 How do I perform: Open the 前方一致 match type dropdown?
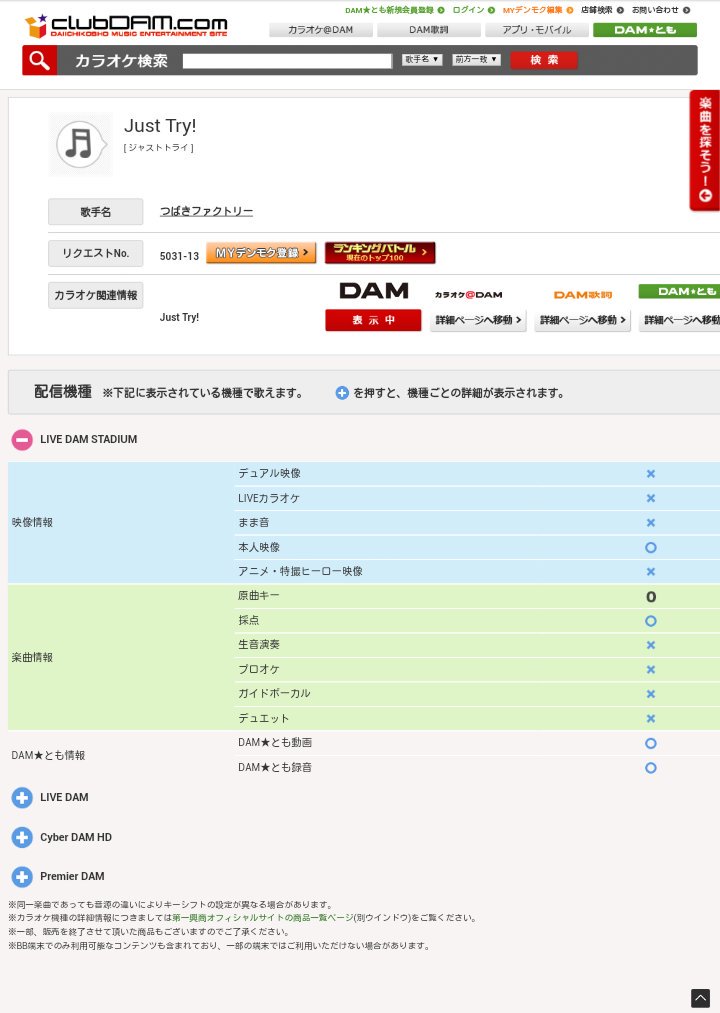coord(476,59)
